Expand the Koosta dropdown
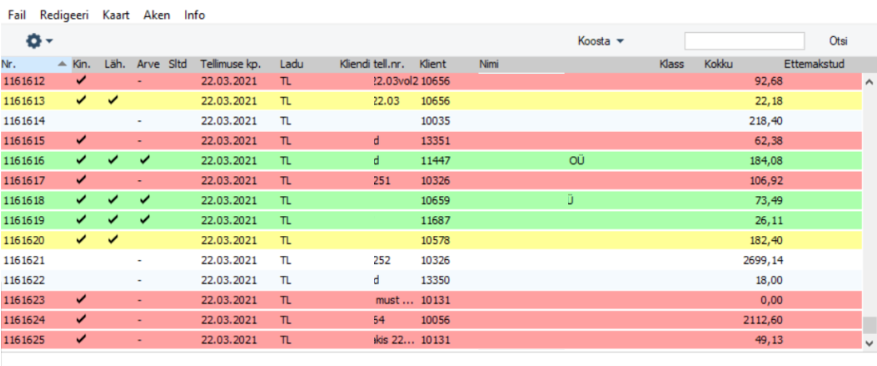The width and height of the screenshot is (877, 366). [x=601, y=41]
